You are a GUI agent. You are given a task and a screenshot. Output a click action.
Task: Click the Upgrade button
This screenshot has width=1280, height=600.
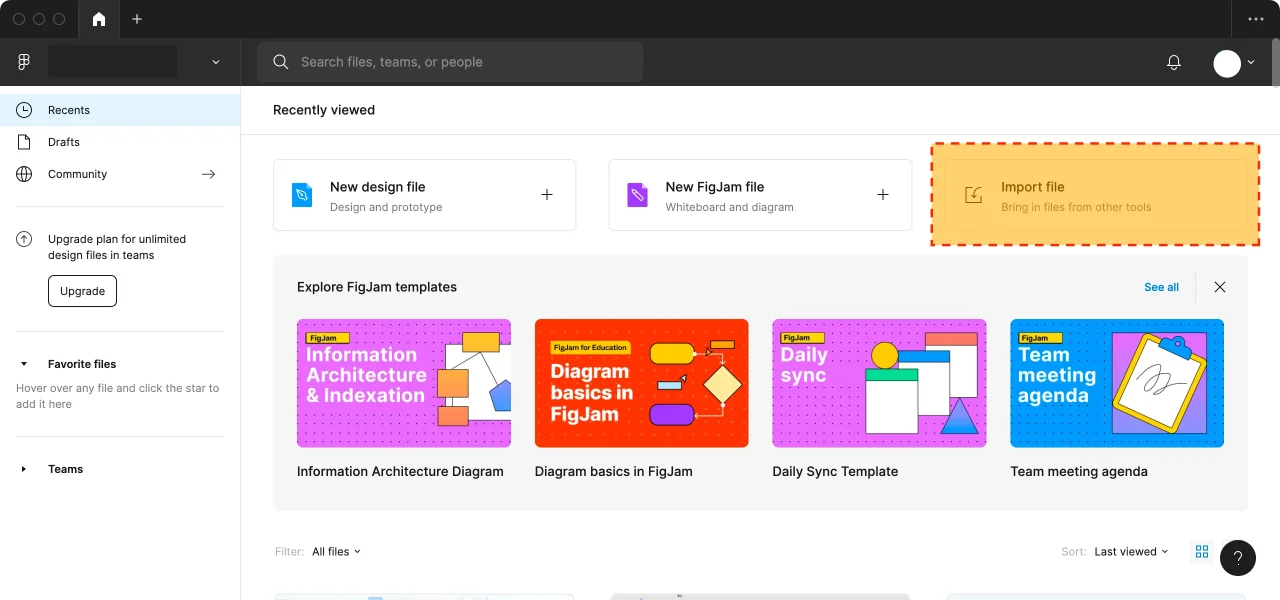click(x=82, y=291)
